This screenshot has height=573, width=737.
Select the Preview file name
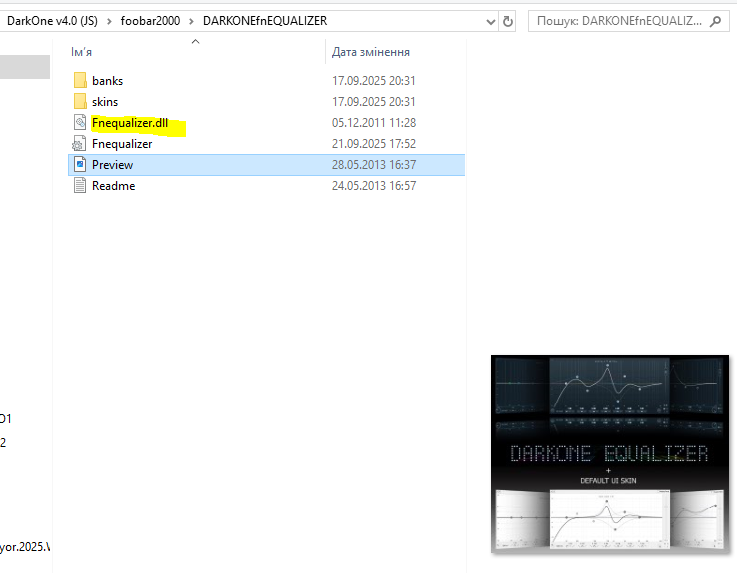(x=113, y=165)
